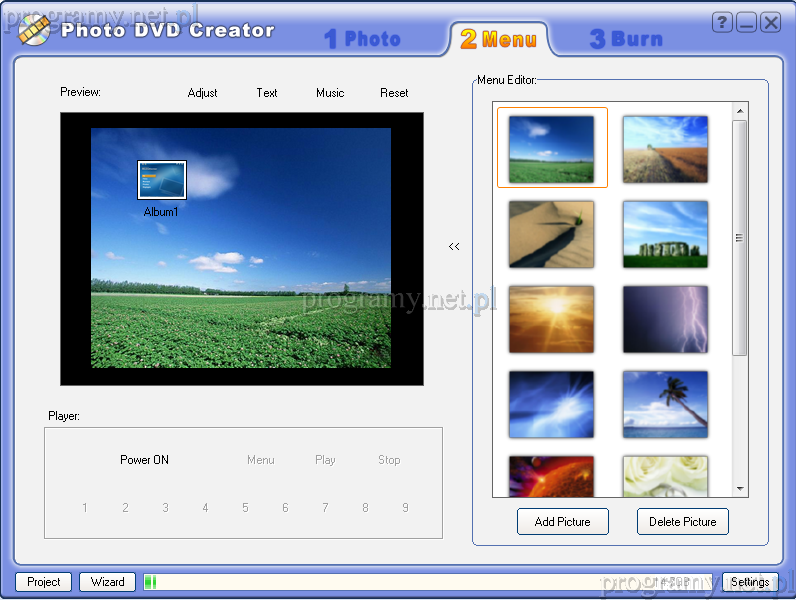The image size is (796, 600).
Task: Select the blue light rays thumbnail
Action: (551, 404)
